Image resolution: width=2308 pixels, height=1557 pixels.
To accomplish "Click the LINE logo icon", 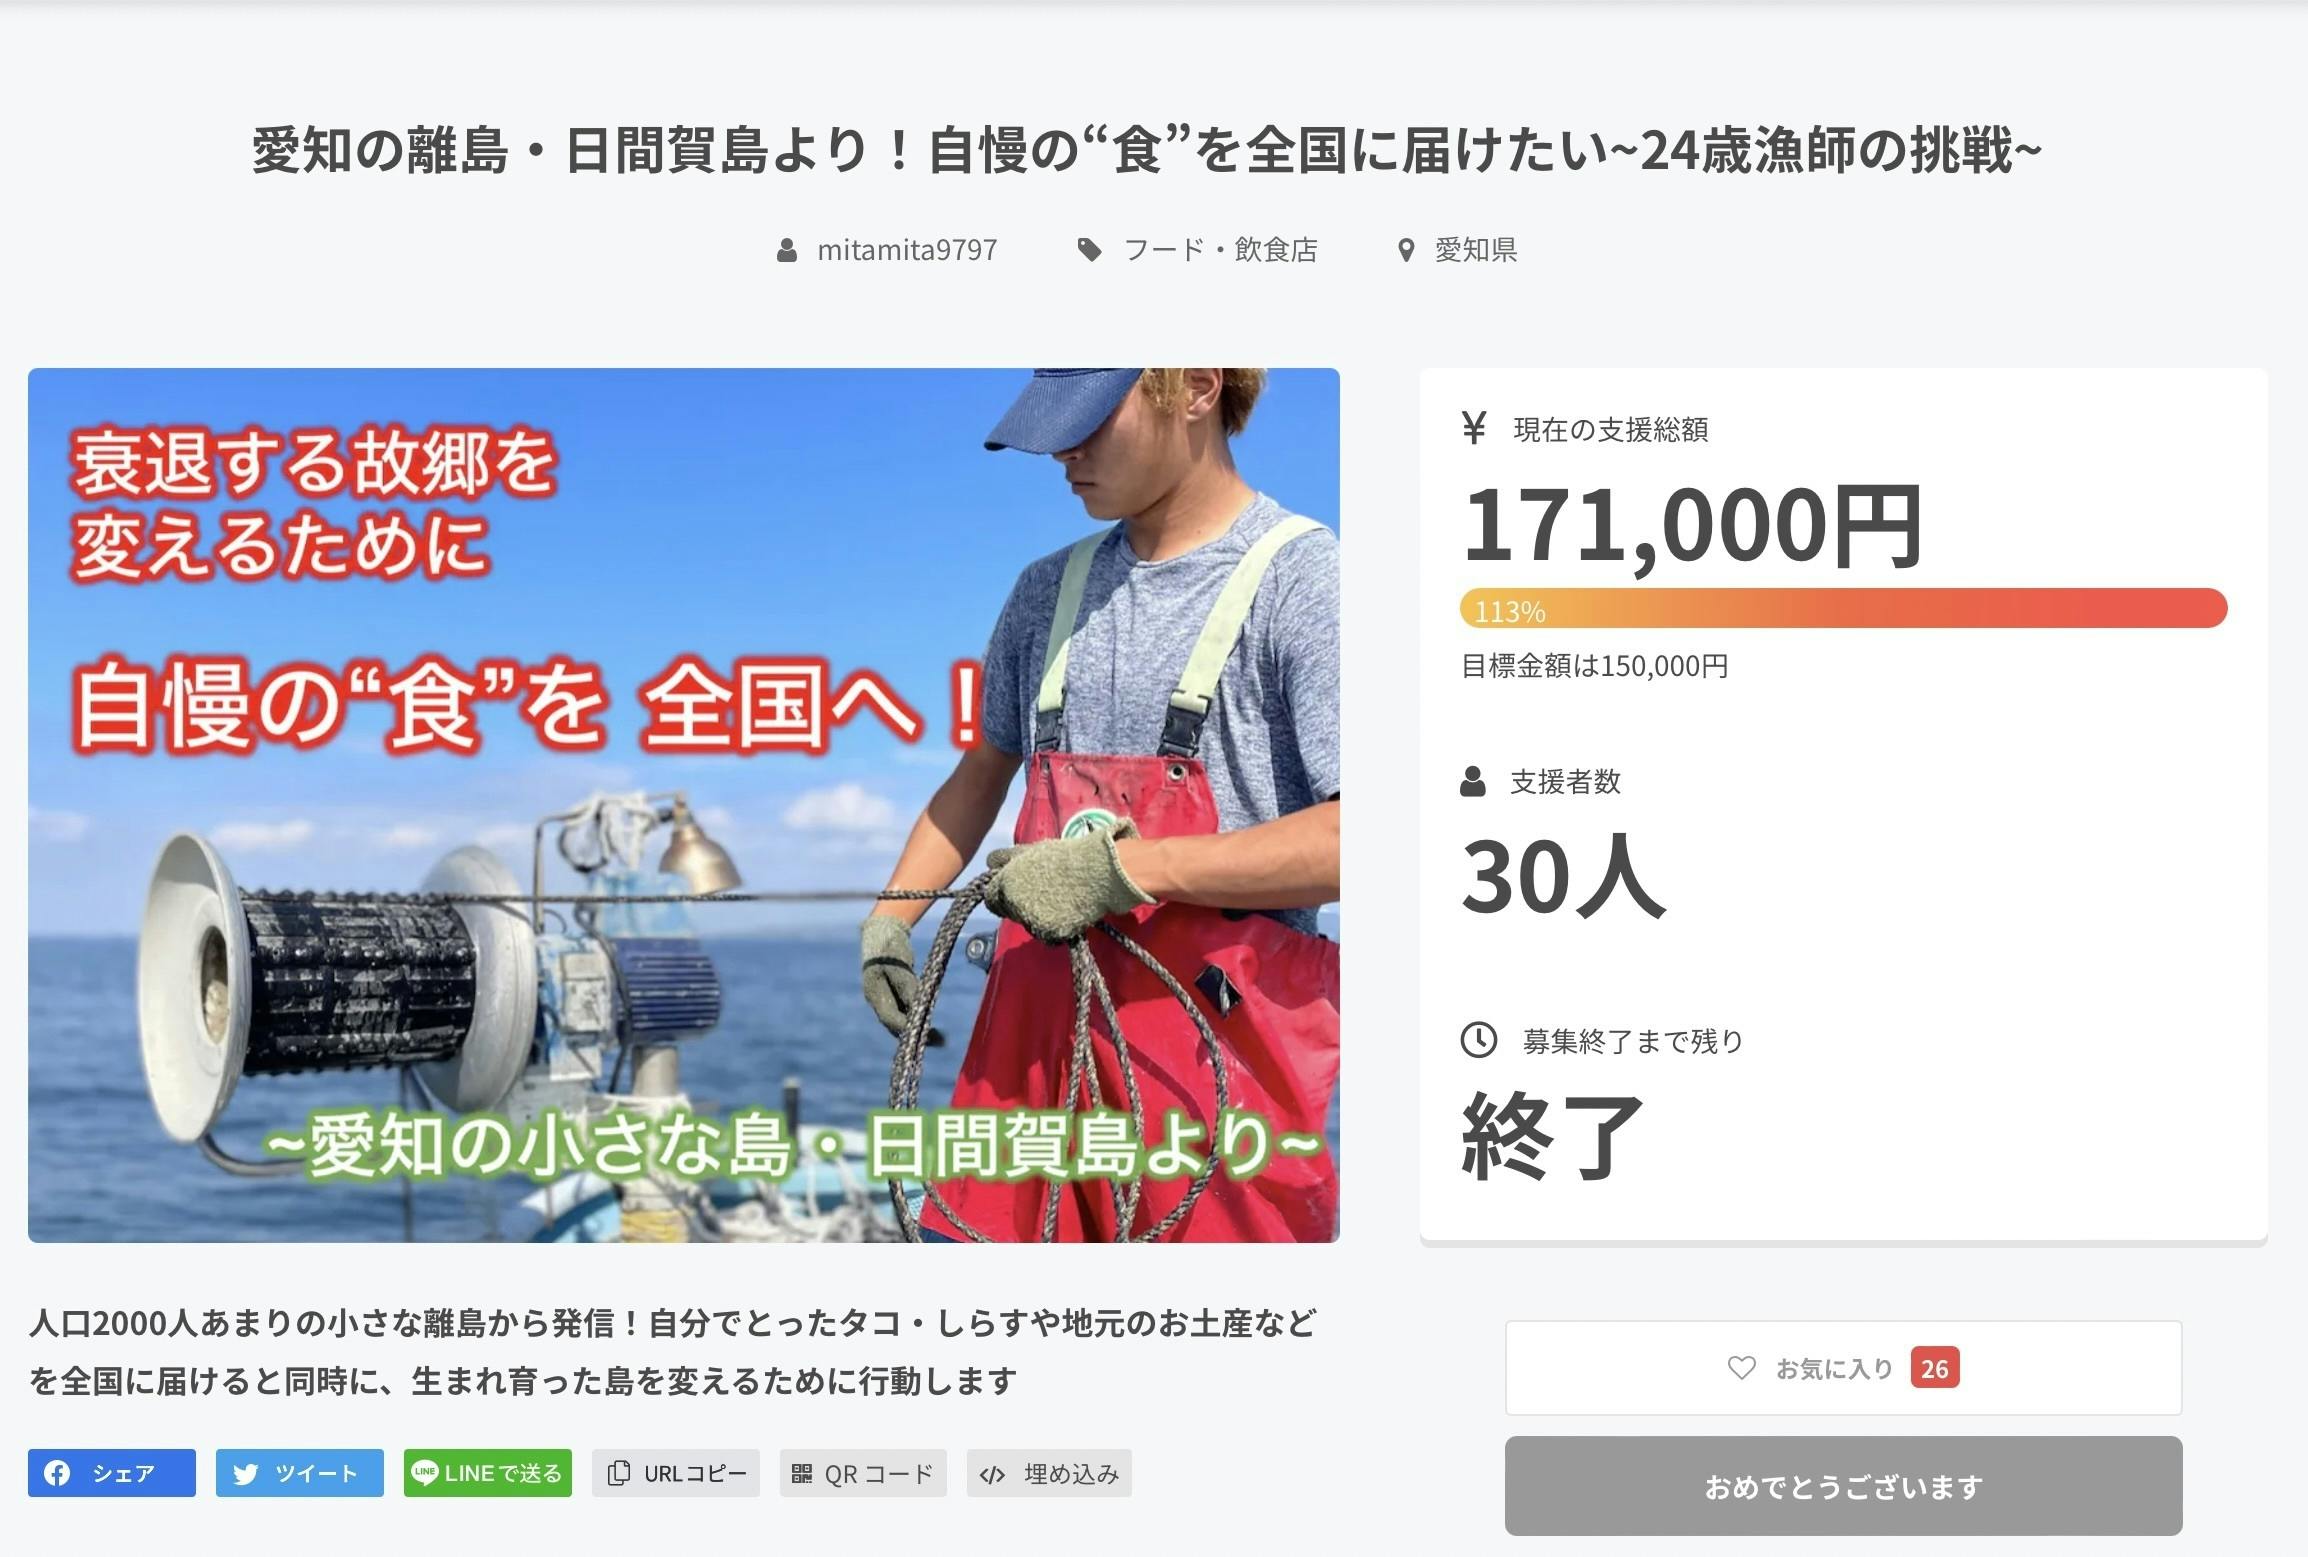I will pos(425,1473).
